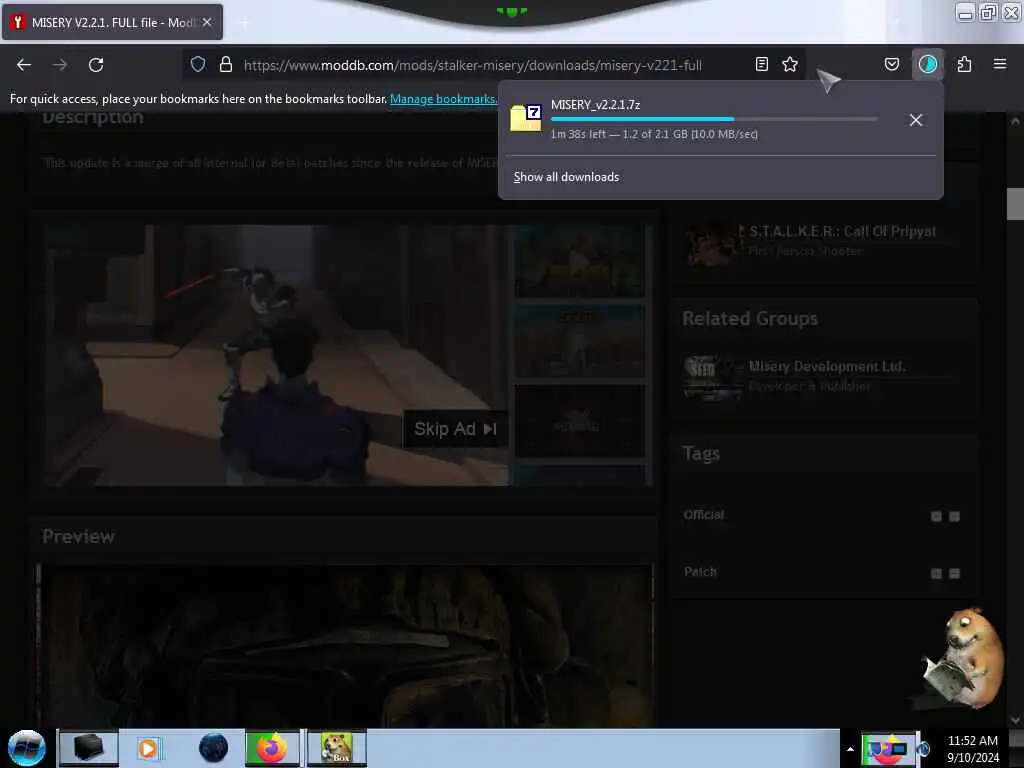Click first small icon in Patch tag row

point(936,573)
